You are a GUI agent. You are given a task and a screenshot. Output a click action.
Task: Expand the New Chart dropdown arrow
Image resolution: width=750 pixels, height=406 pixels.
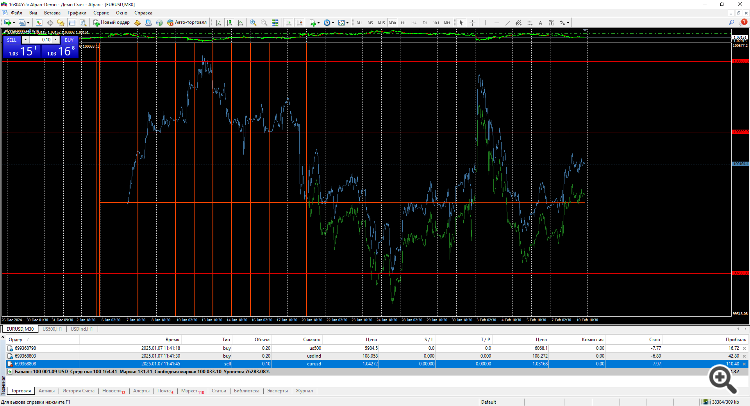point(14,22)
